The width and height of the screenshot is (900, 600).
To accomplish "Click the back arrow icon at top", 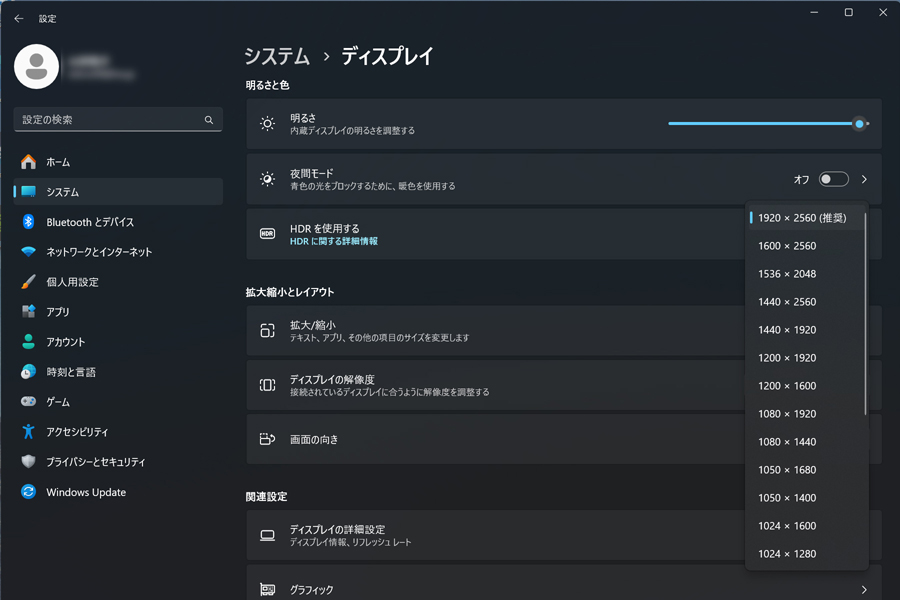I will click(19, 18).
